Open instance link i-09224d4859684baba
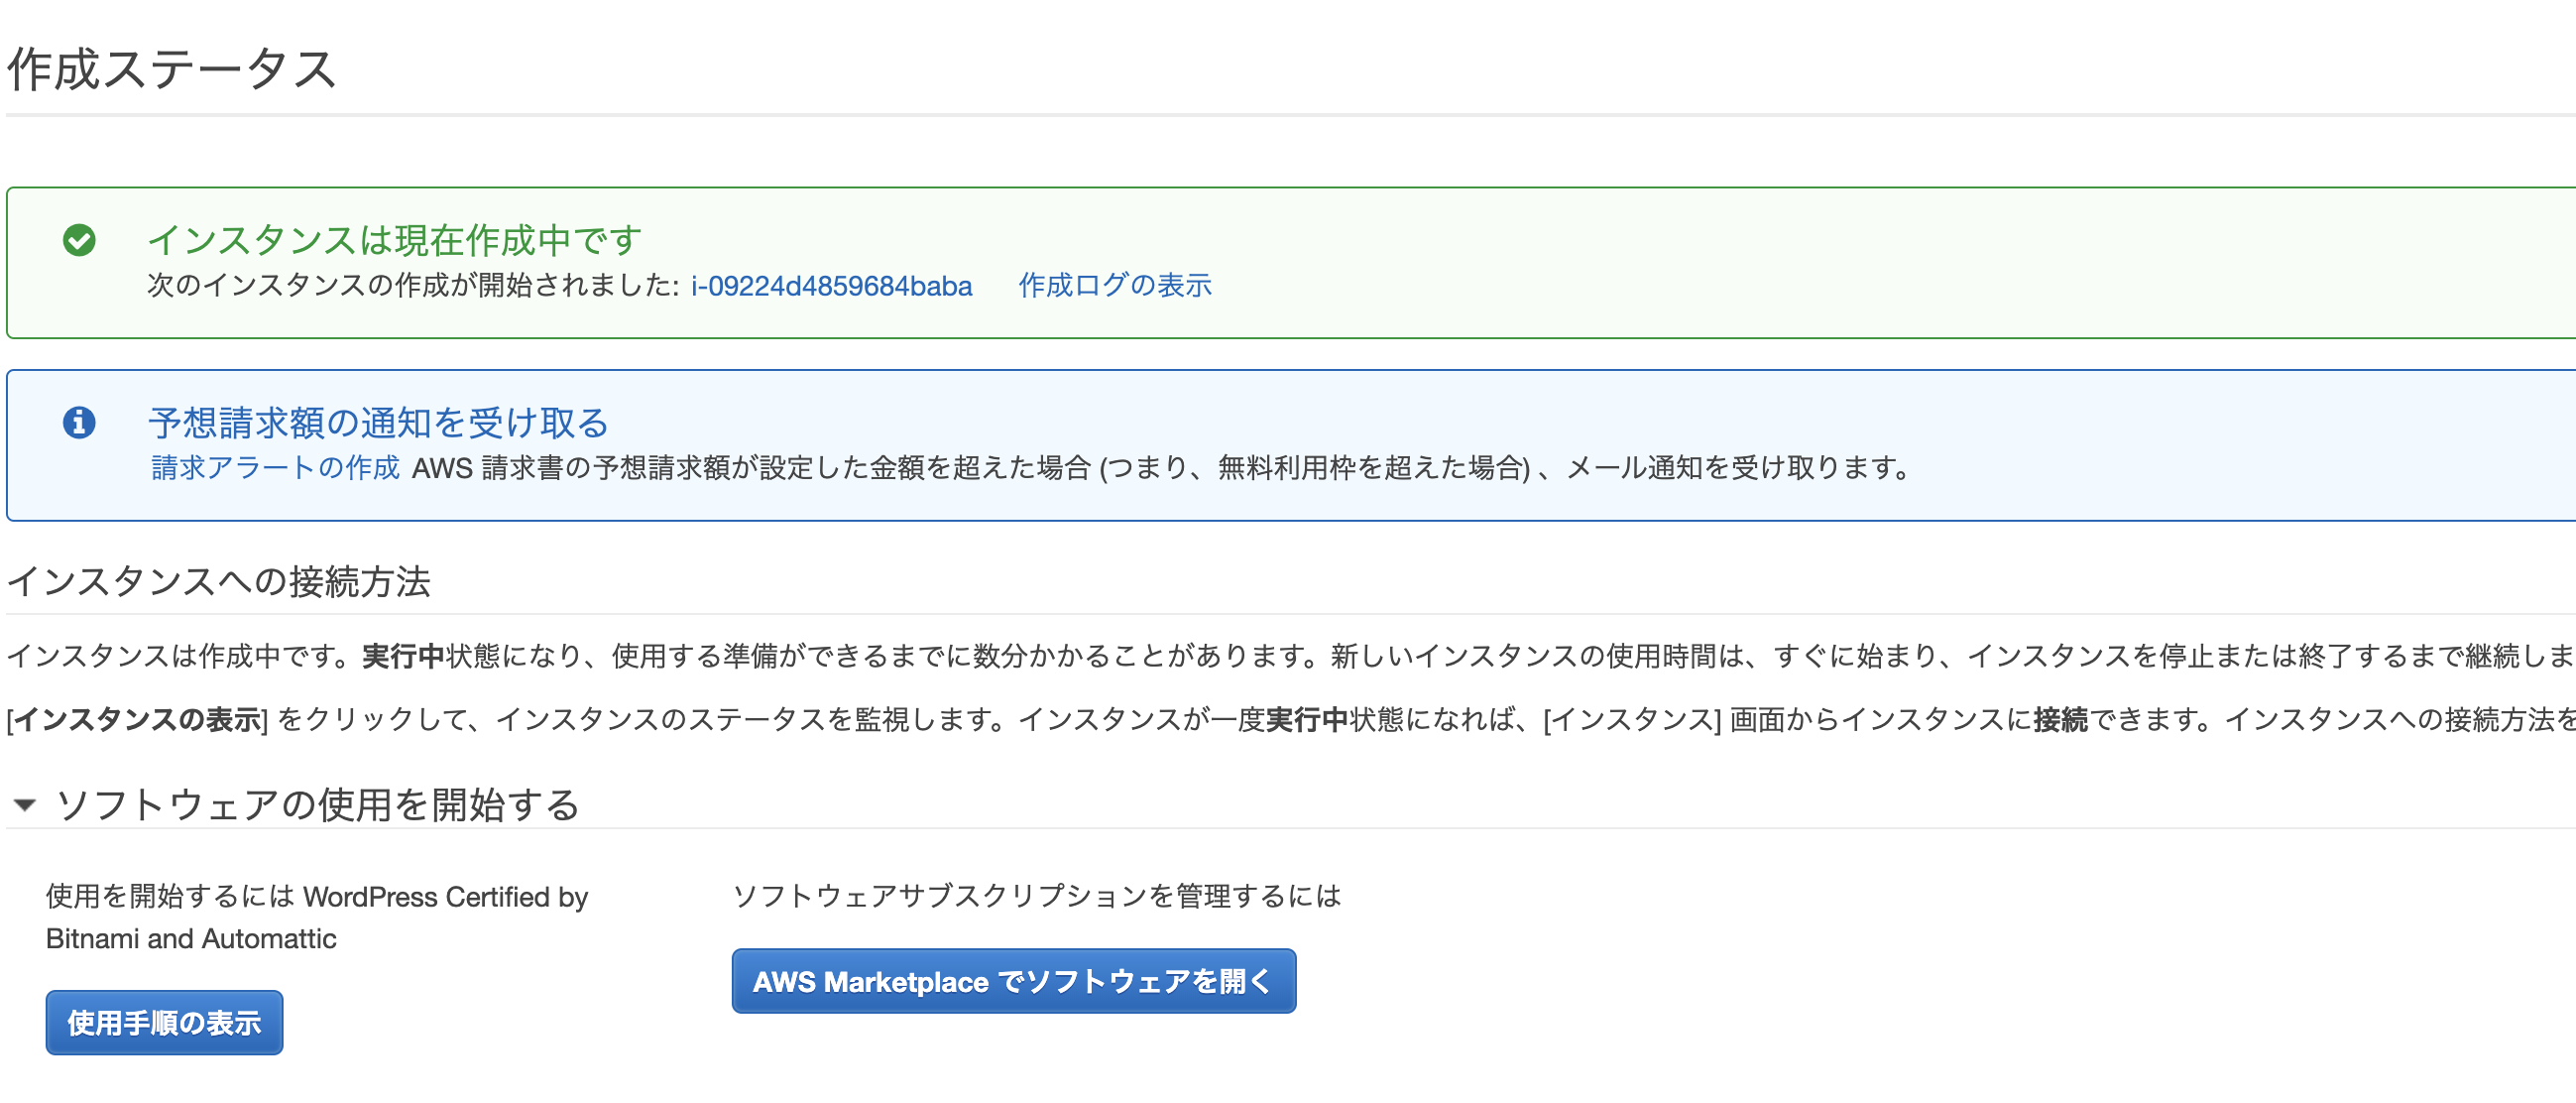The image size is (2576, 1103). pos(830,286)
